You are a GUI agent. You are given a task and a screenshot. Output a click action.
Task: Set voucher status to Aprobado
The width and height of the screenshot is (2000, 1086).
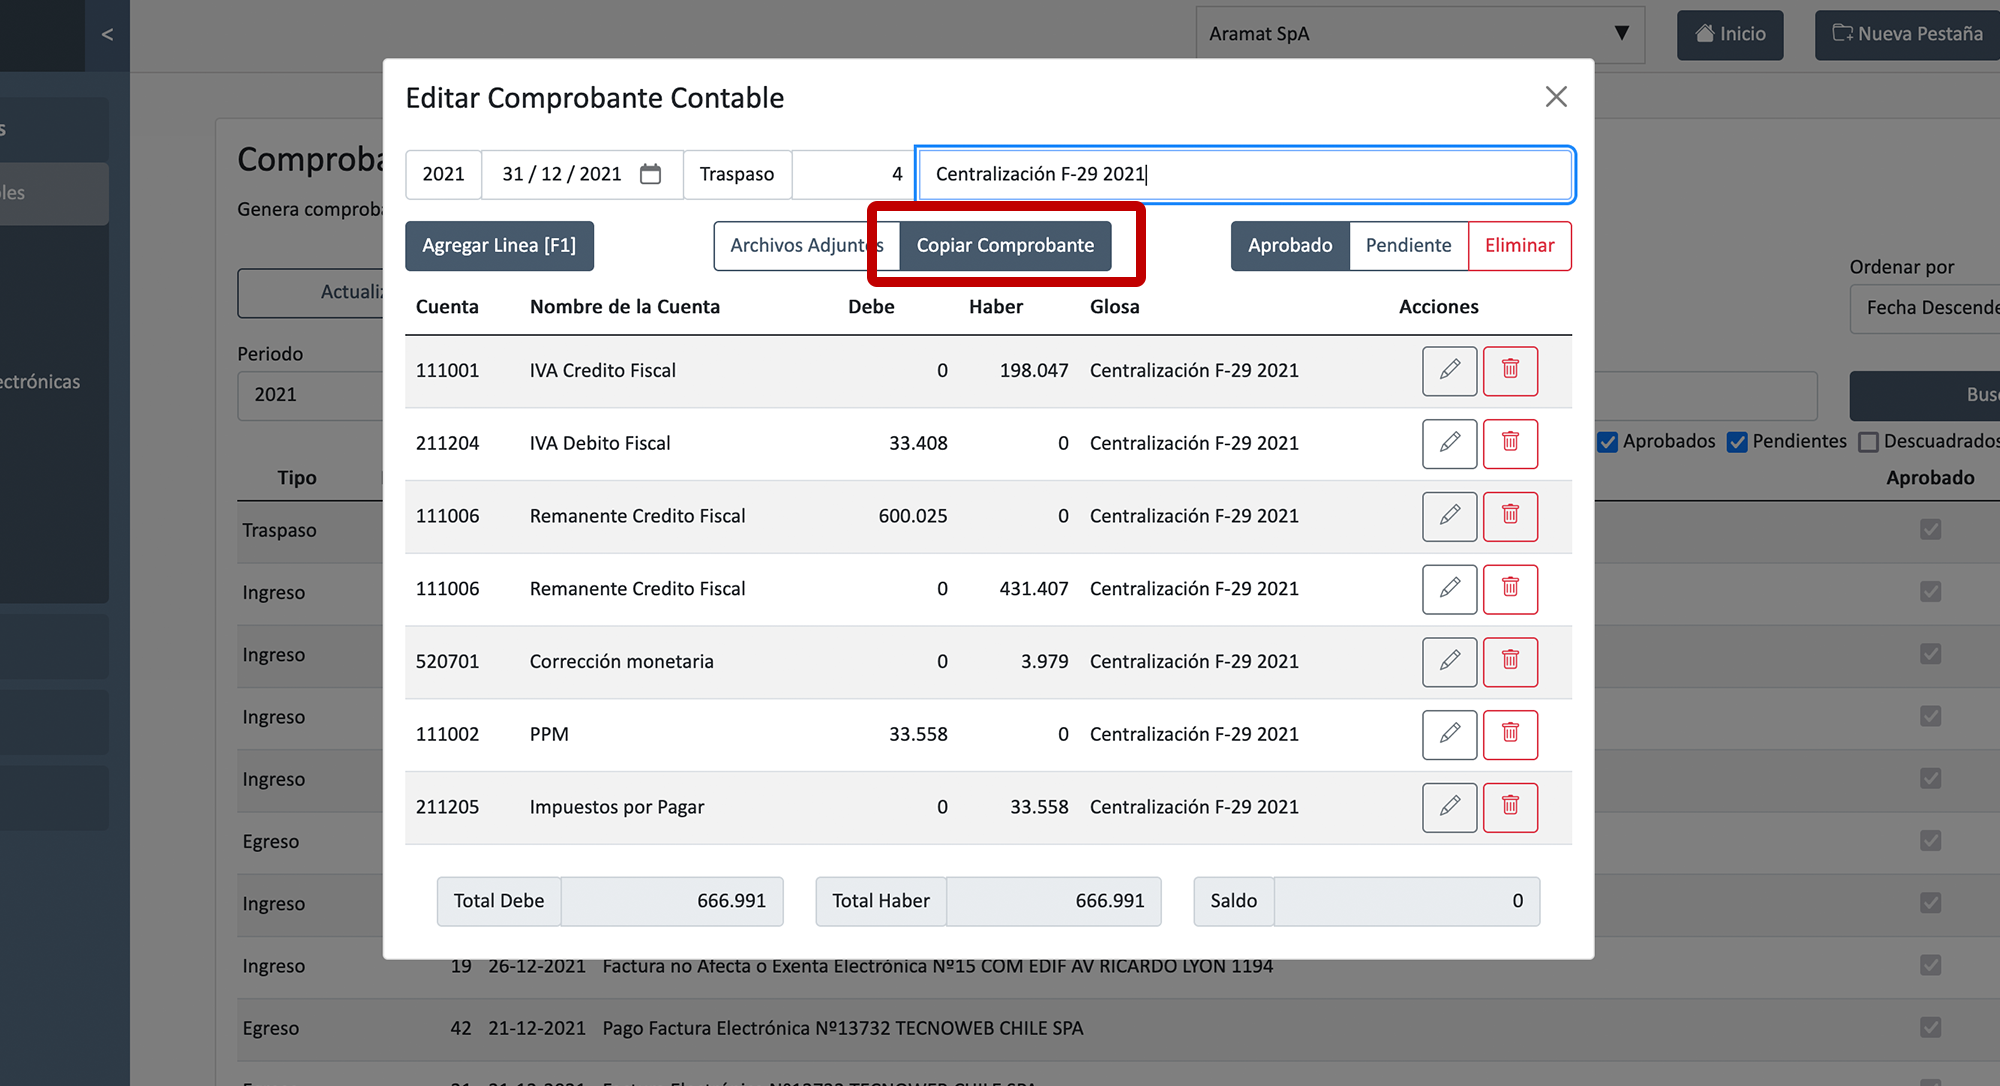tap(1289, 246)
